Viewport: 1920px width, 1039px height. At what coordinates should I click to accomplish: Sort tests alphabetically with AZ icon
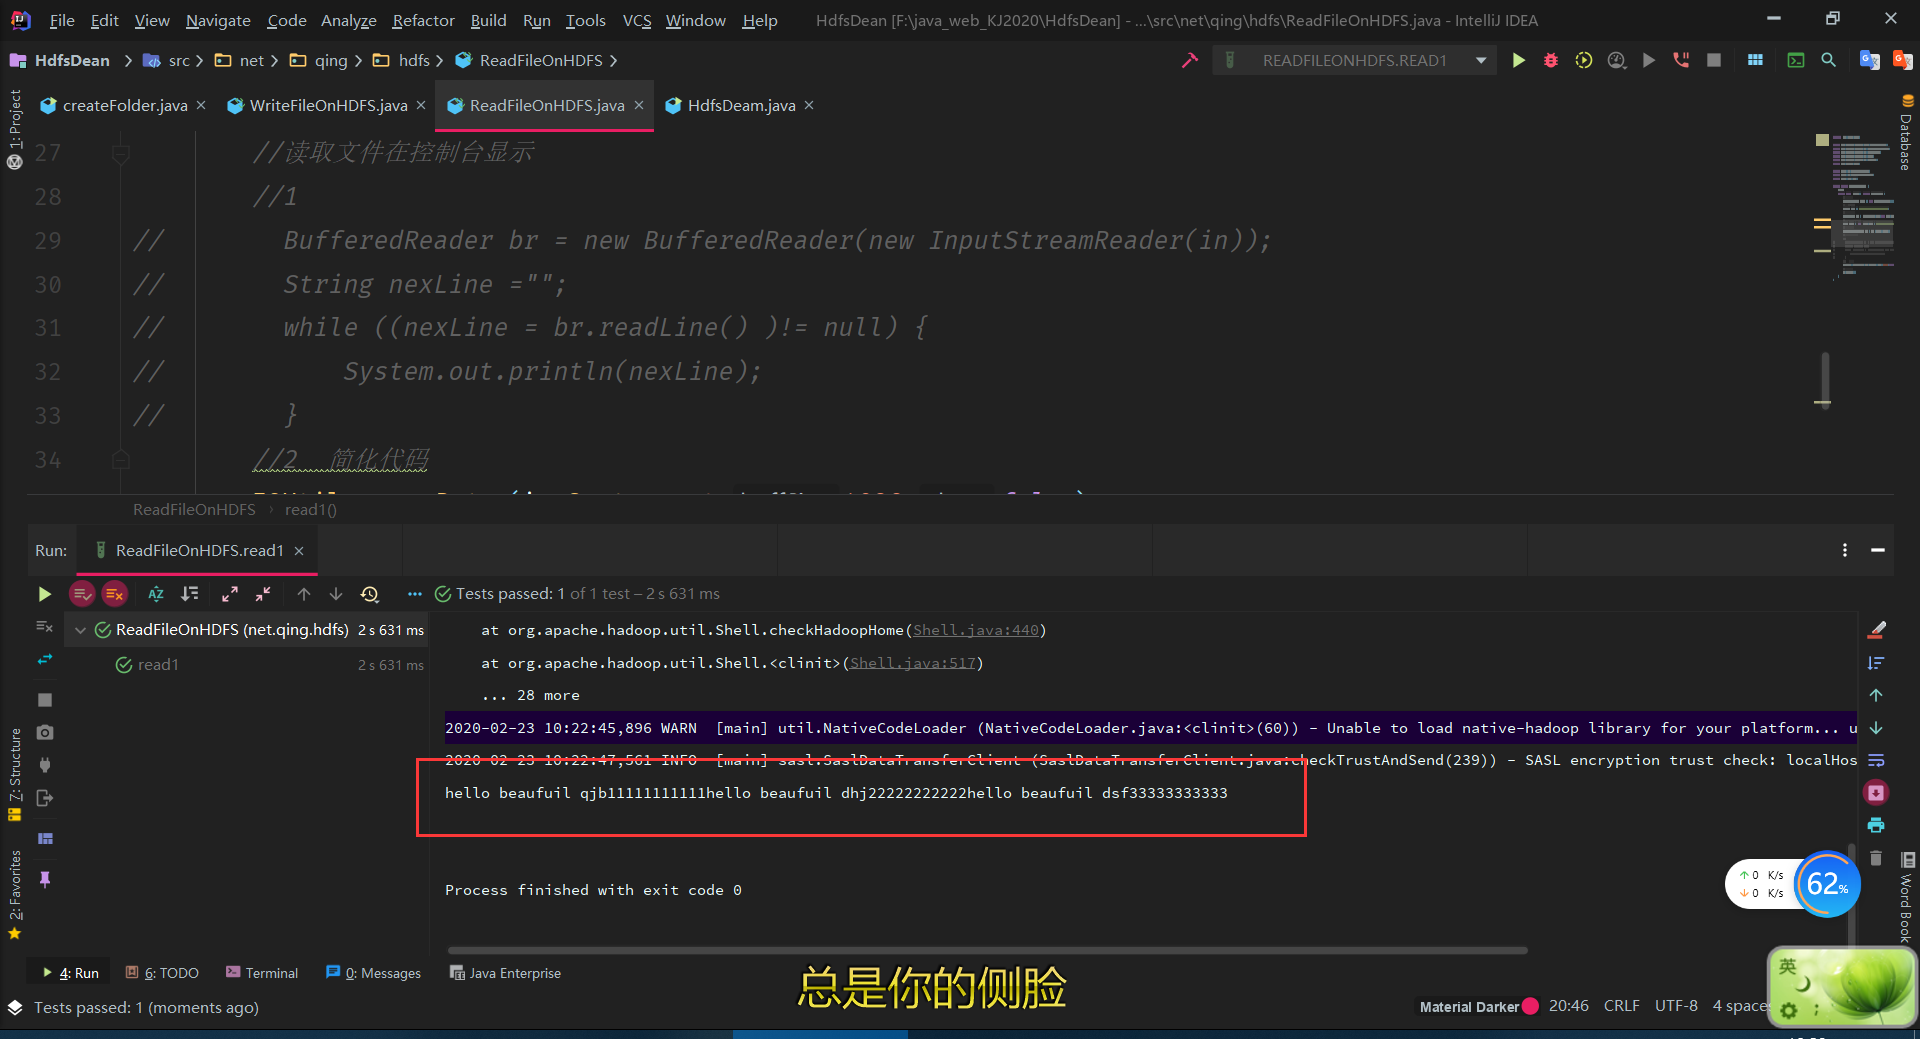click(156, 594)
